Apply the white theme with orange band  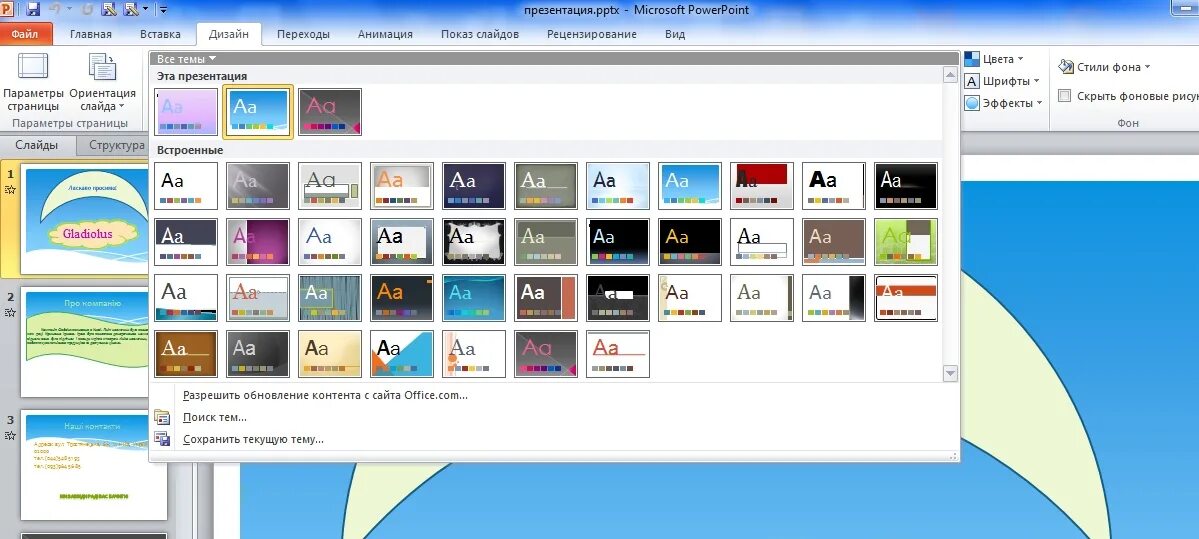(x=906, y=298)
